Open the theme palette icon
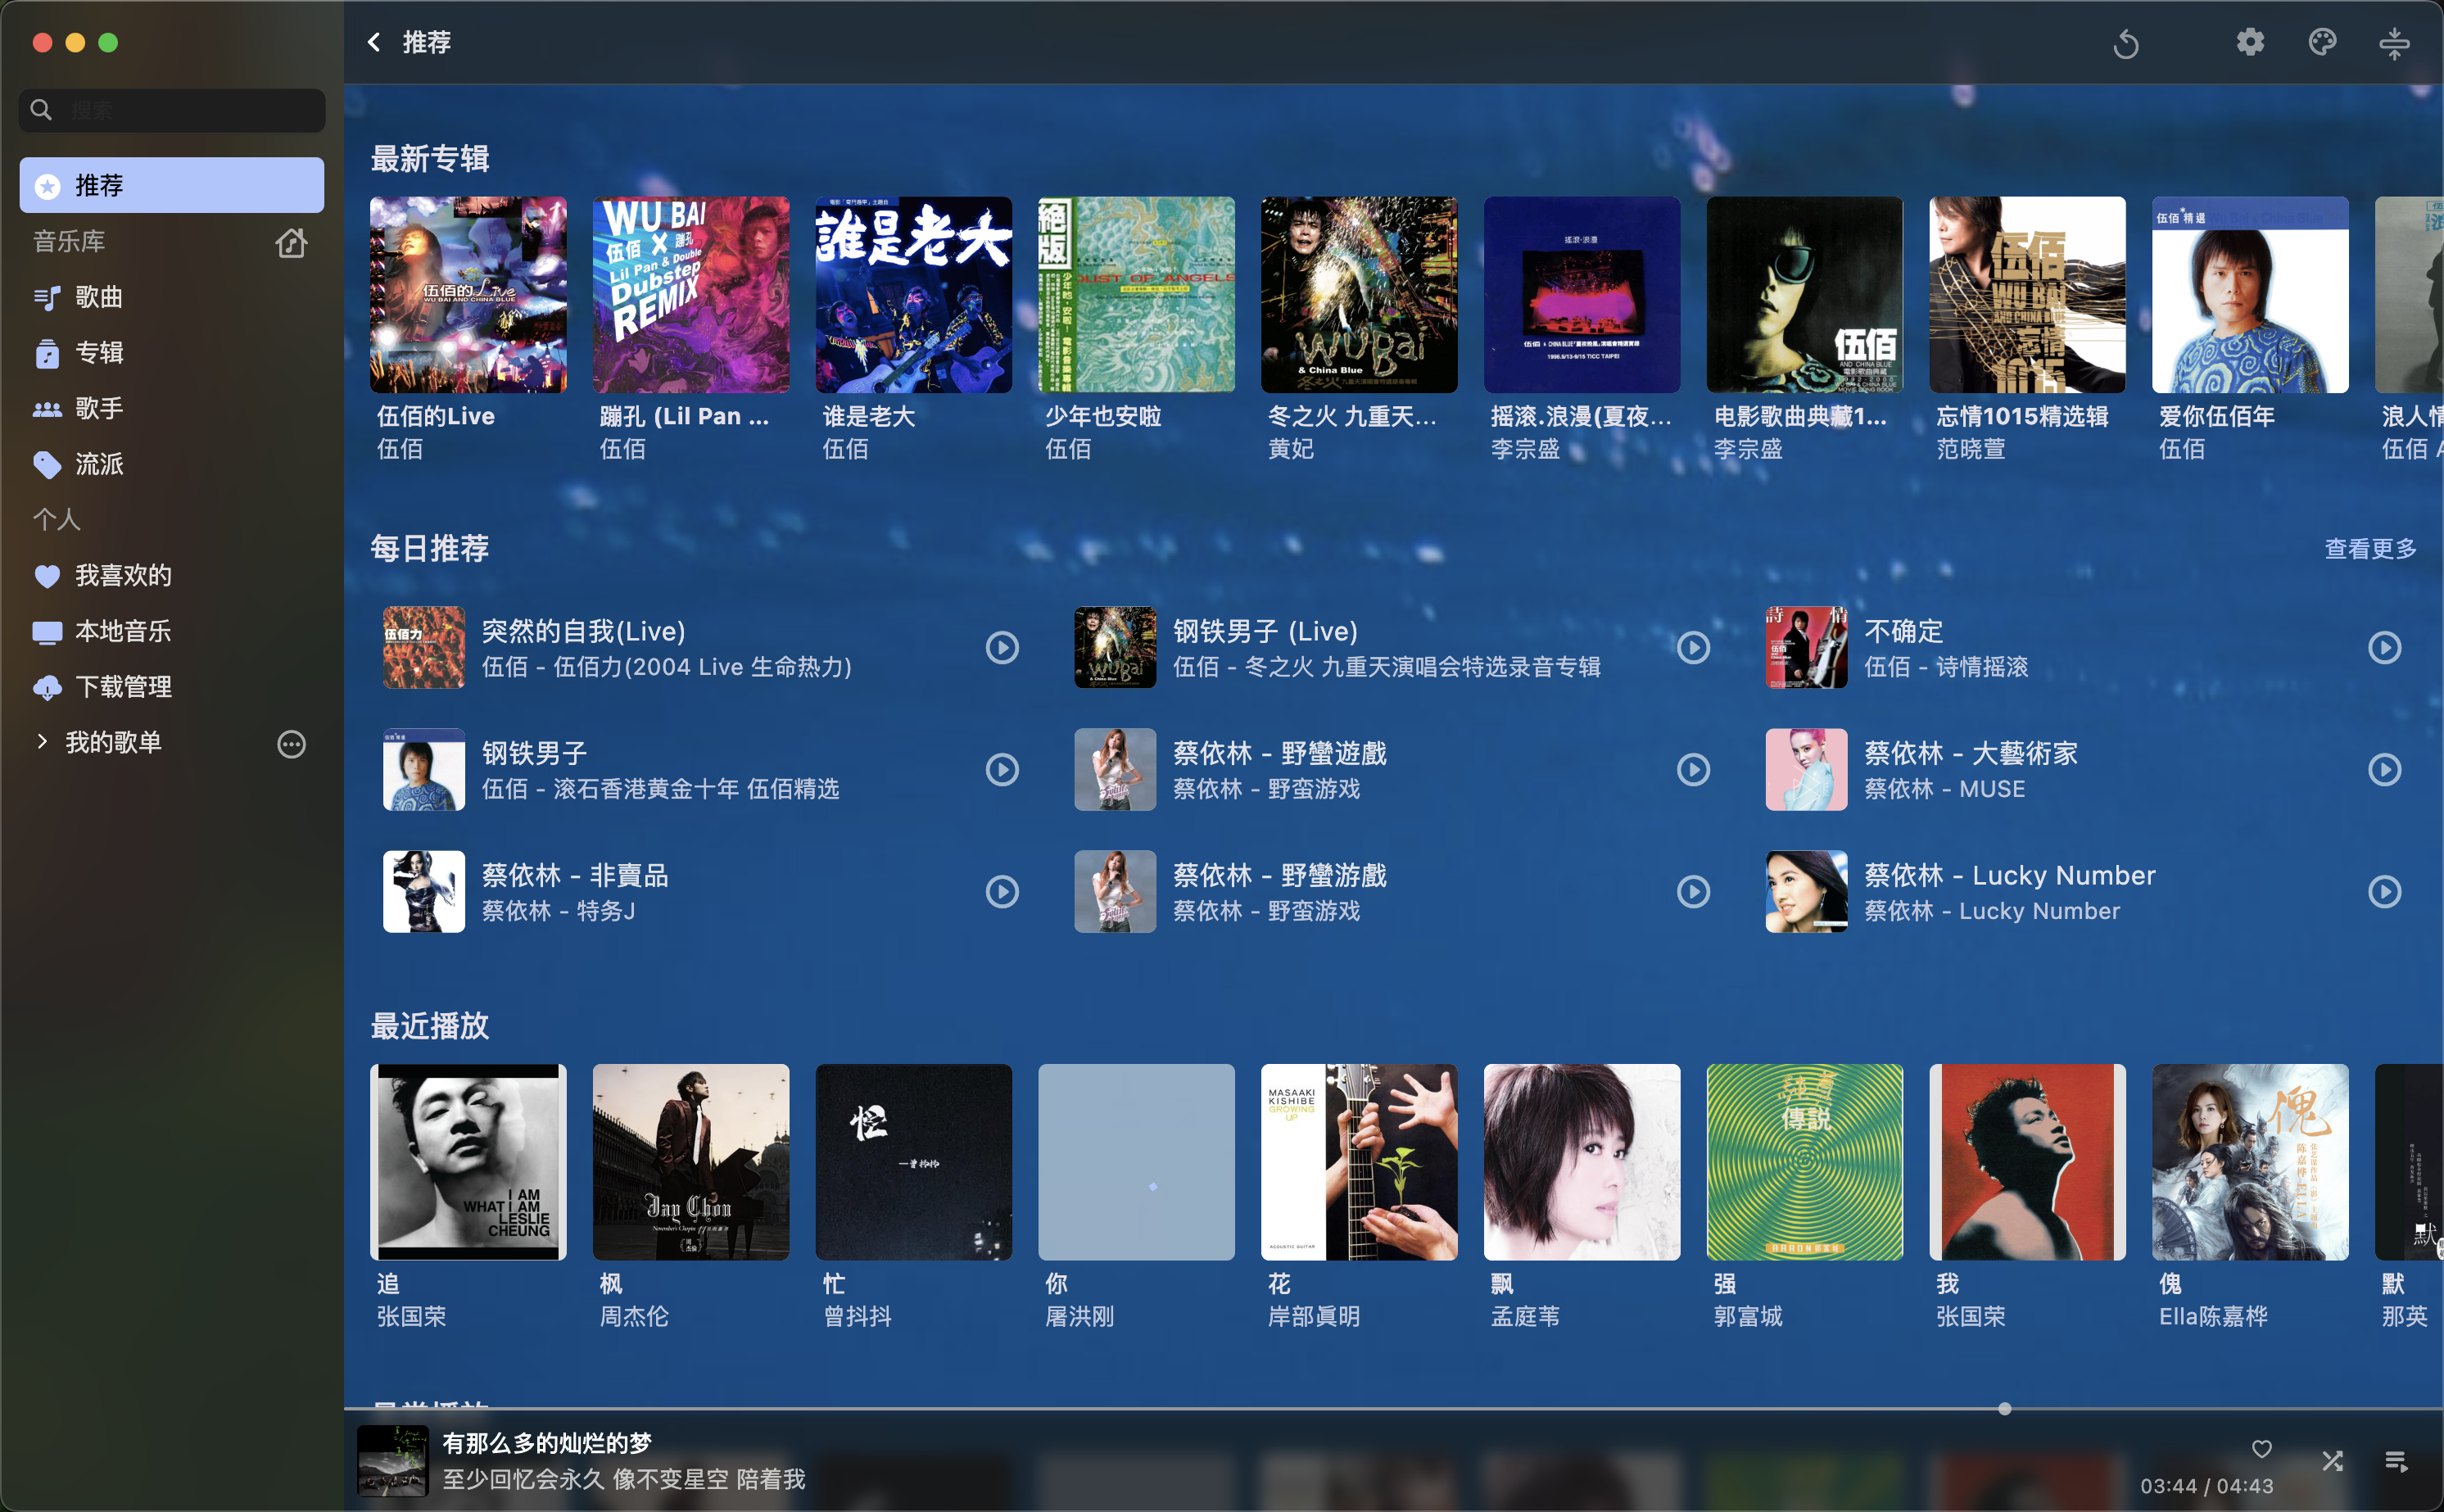This screenshot has height=1512, width=2444. click(2322, 42)
